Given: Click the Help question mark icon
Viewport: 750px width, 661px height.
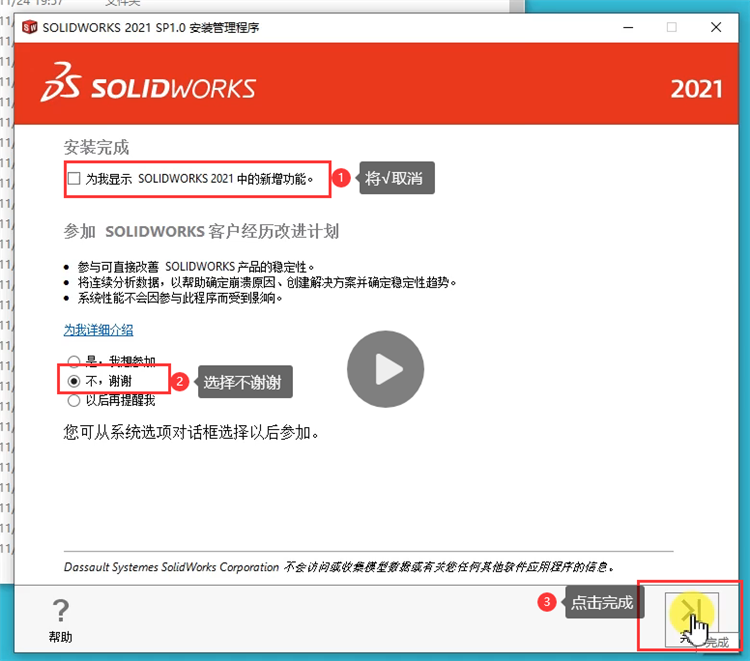Looking at the screenshot, I should tap(60, 611).
